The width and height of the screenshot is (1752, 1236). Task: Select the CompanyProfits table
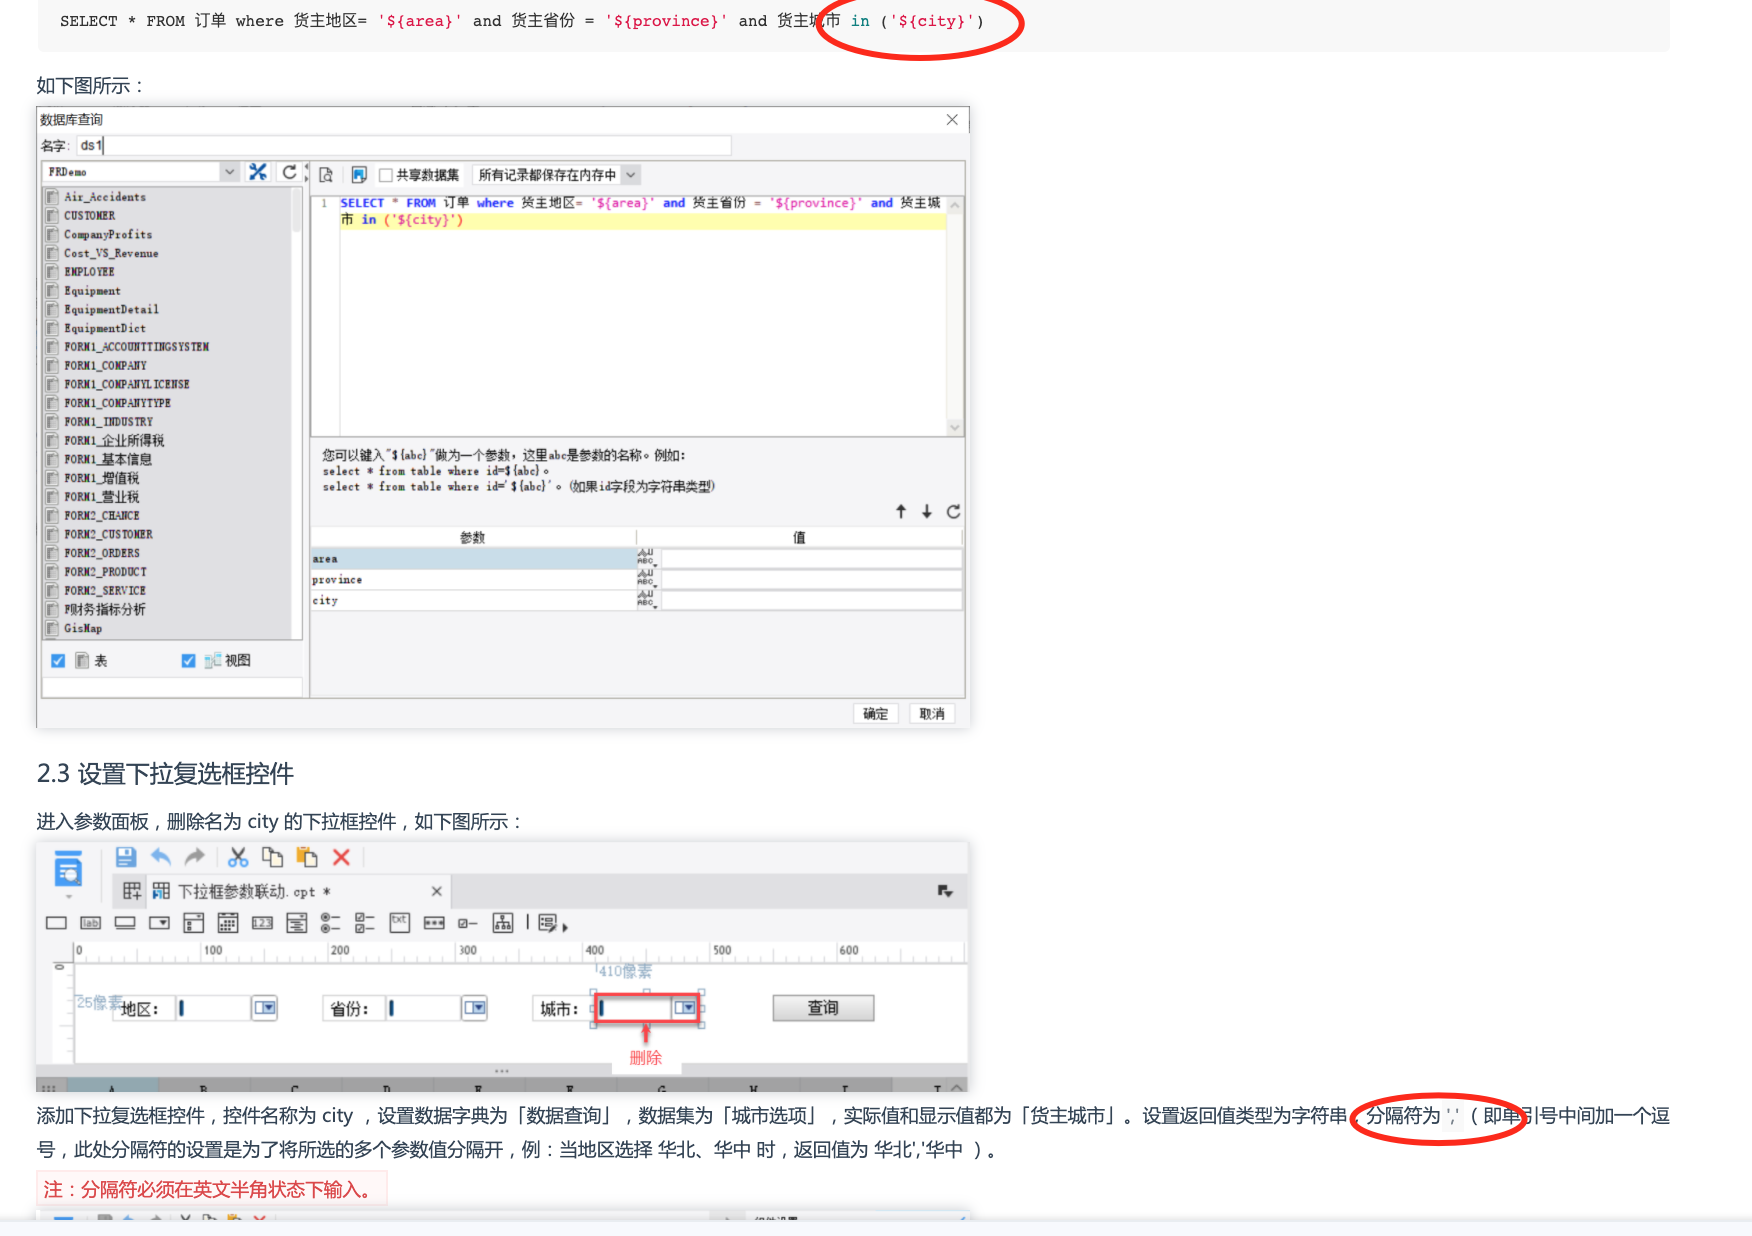click(x=108, y=235)
